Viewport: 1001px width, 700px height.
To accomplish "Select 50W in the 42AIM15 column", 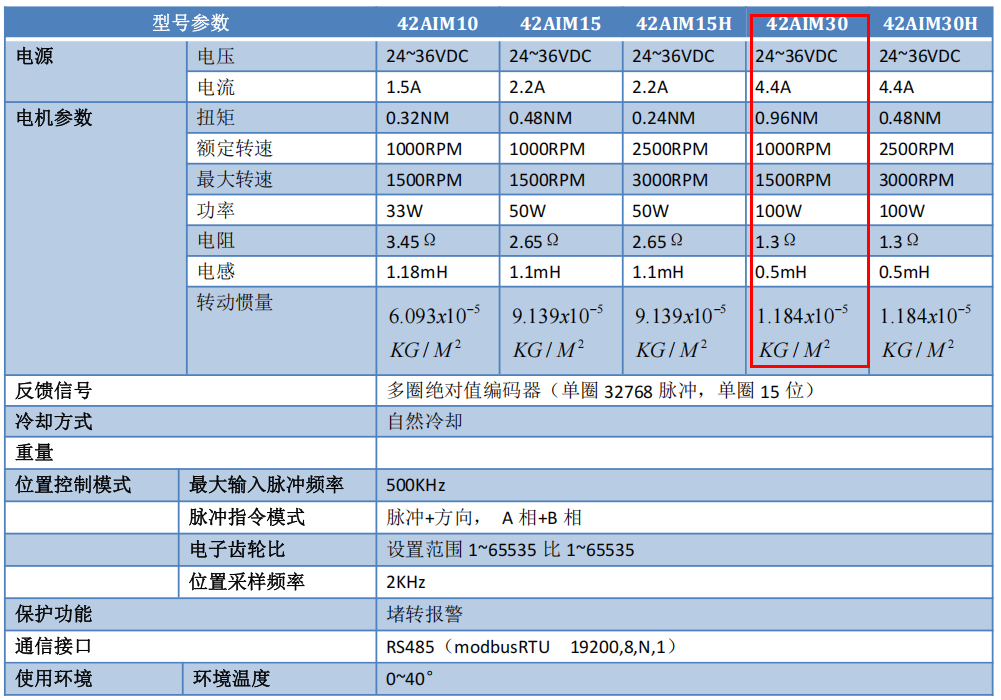I will point(527,211).
